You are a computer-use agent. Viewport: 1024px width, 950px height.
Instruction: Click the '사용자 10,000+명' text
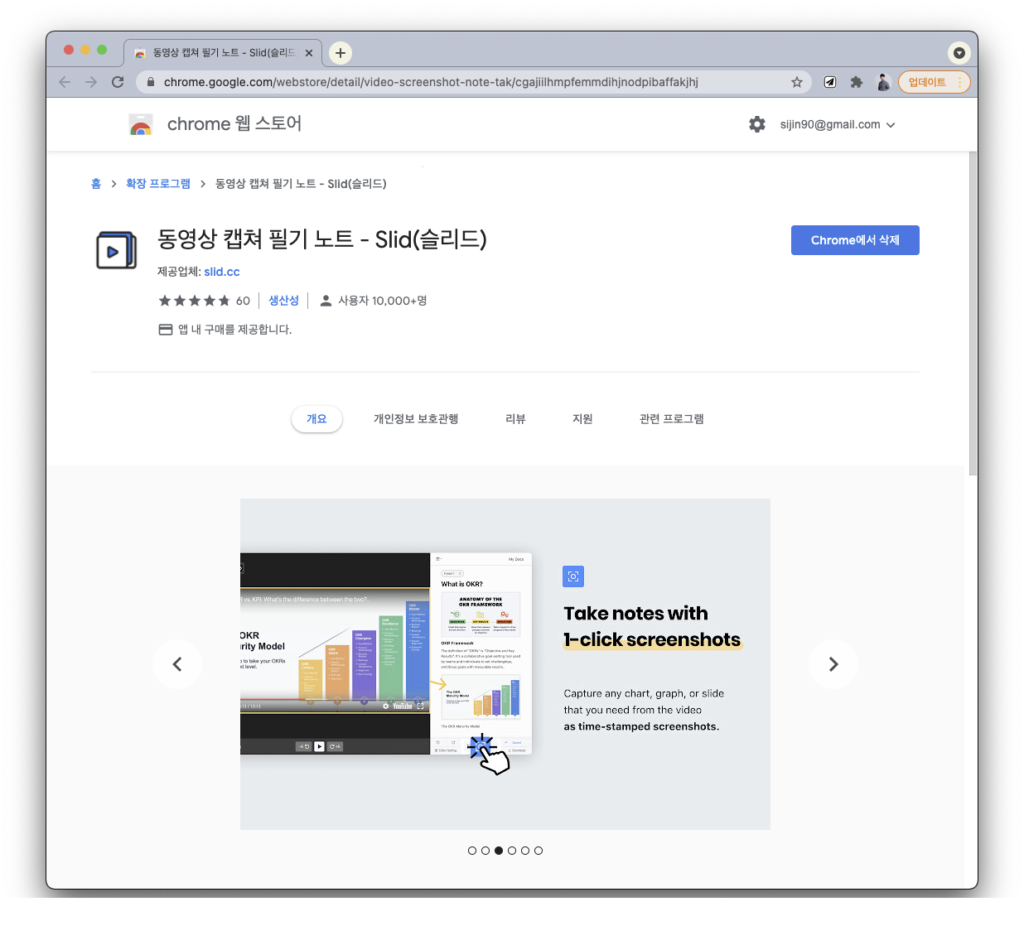382,301
